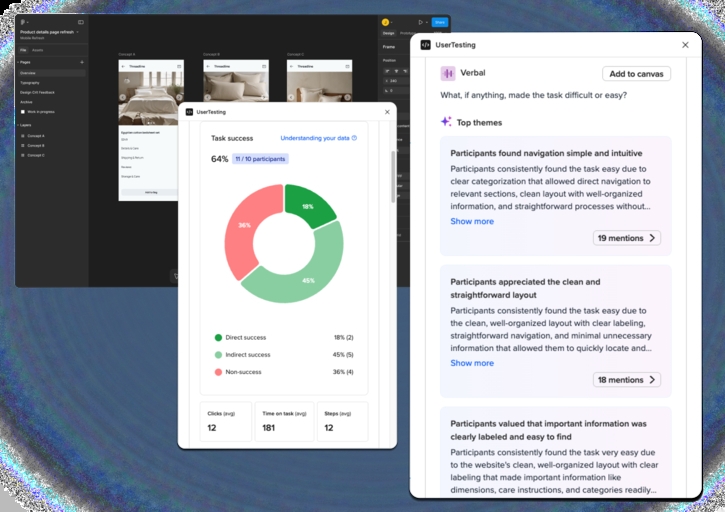Click the Concept A frame layer icon
The image size is (725, 512).
pos(23,136)
